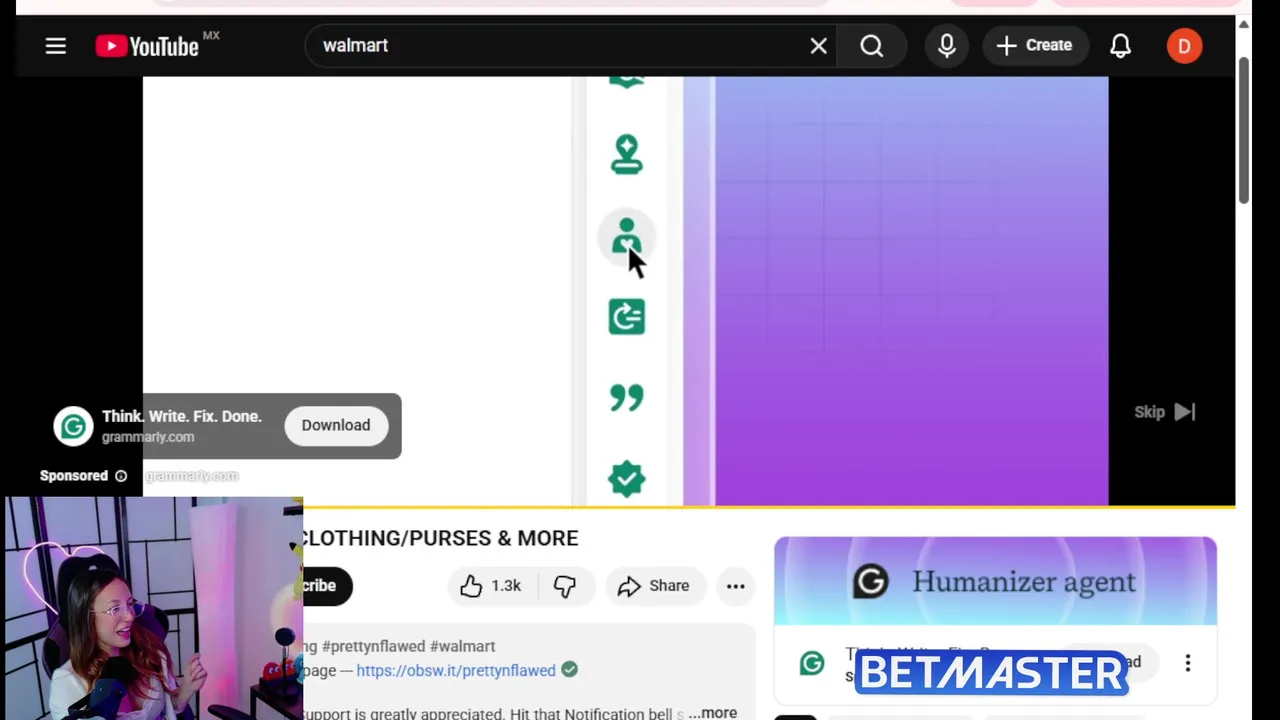Click the ad's green checkmark badge icon
Image resolution: width=1280 pixels, height=720 pixels.
(627, 479)
